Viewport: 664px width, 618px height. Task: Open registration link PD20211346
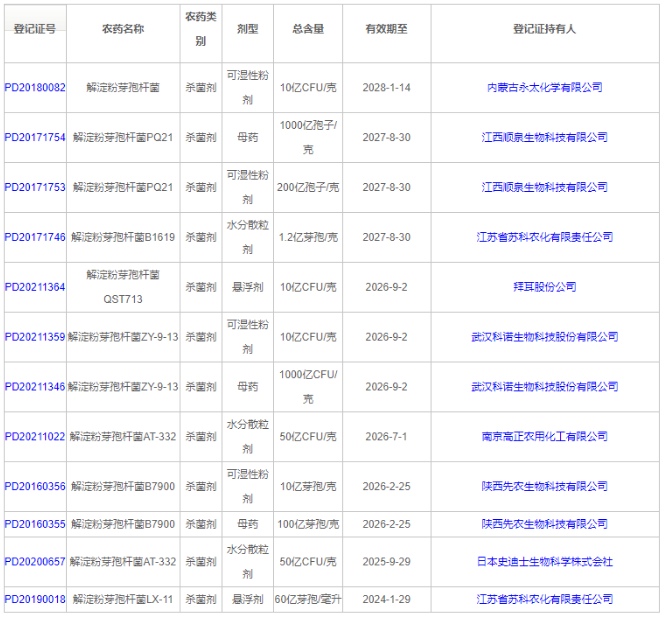point(35,387)
